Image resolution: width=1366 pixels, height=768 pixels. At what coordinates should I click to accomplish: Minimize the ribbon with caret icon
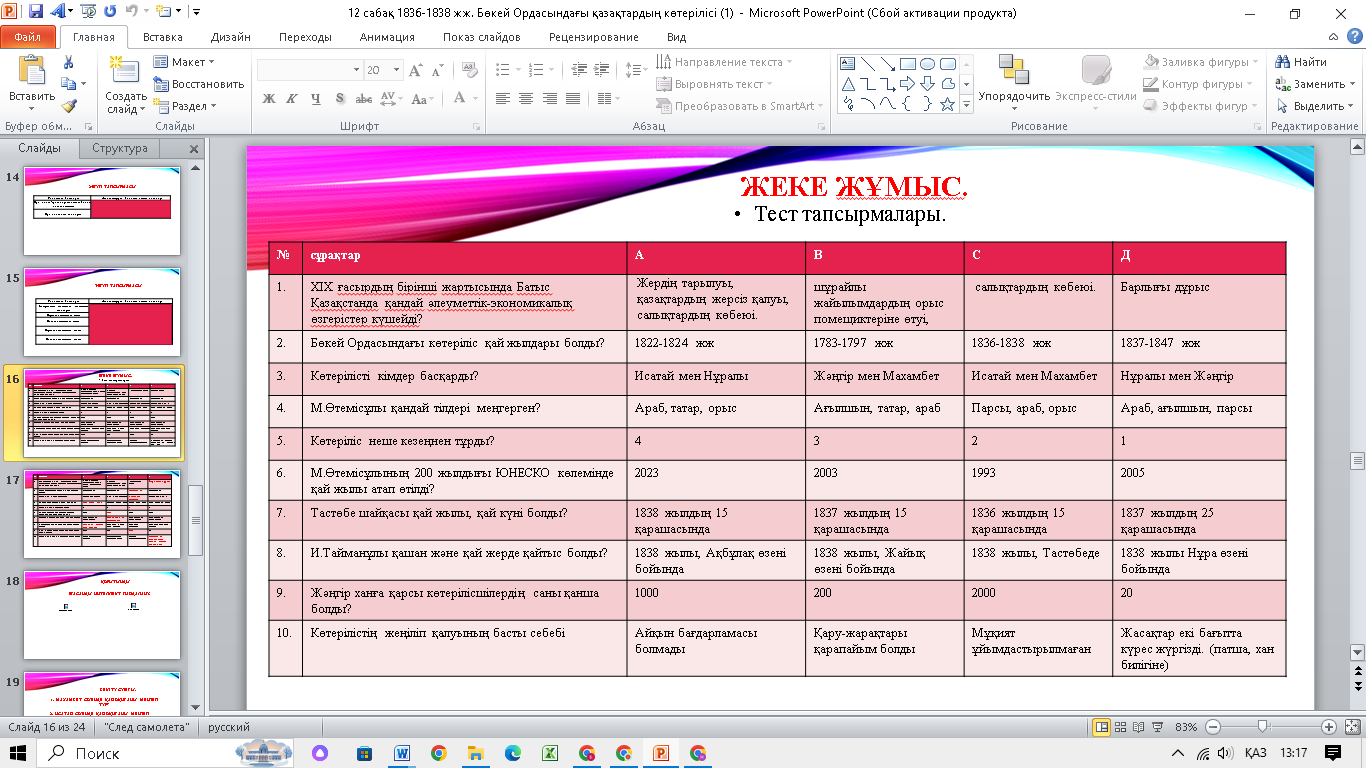(x=1334, y=37)
